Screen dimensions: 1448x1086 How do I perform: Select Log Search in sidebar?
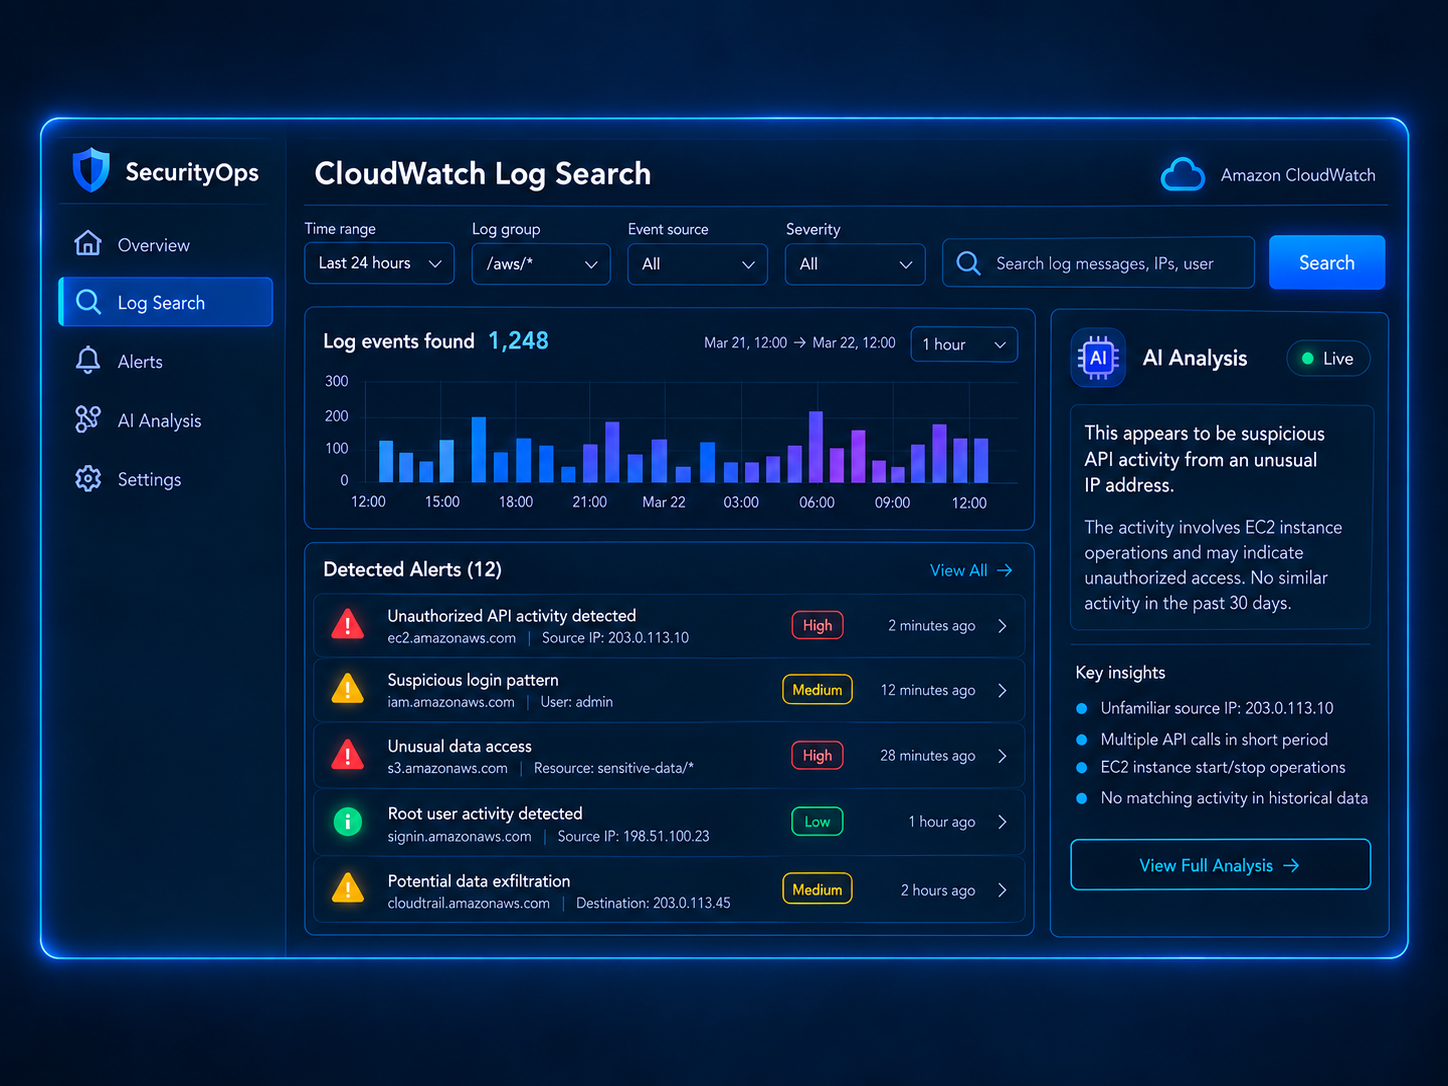coord(165,302)
